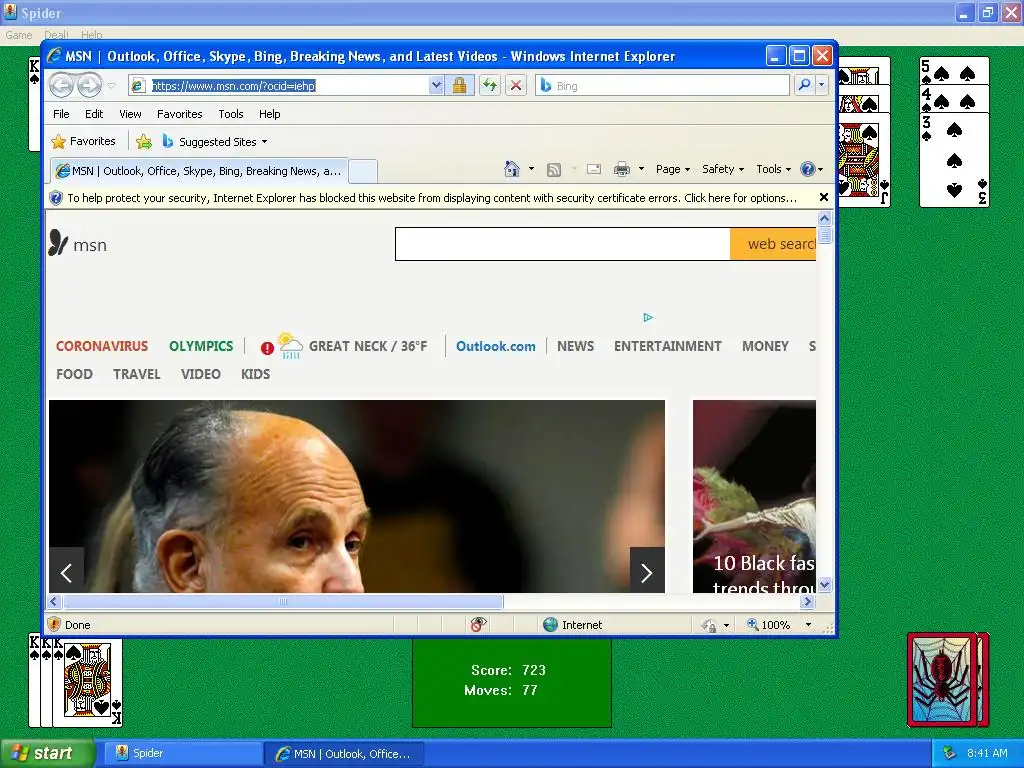
Task: Click the Spider score and moves box
Action: [511, 683]
